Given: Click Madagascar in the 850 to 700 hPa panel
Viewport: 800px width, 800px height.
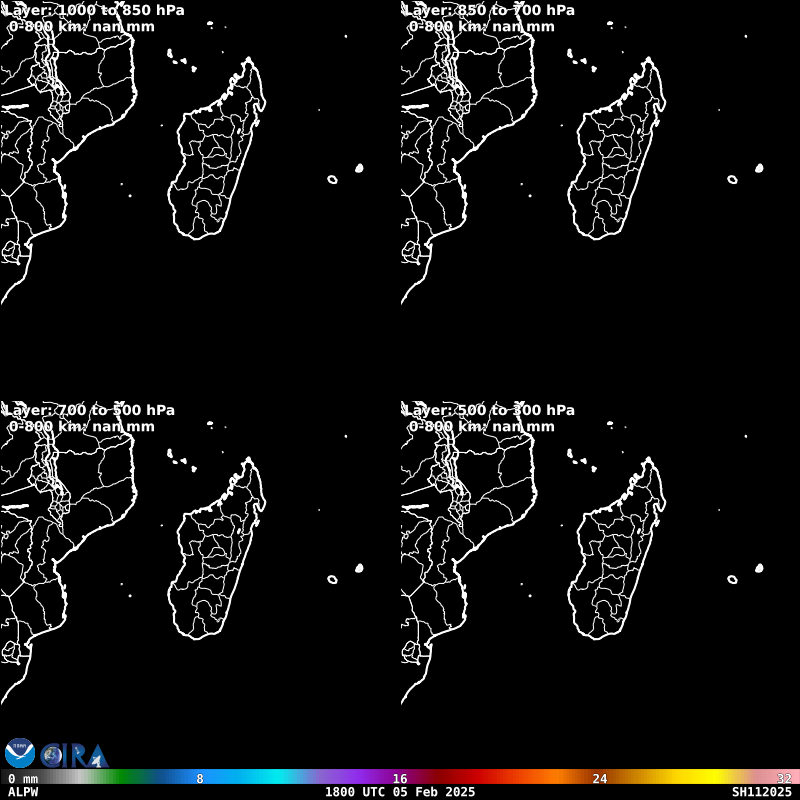Looking at the screenshot, I should point(617,148).
